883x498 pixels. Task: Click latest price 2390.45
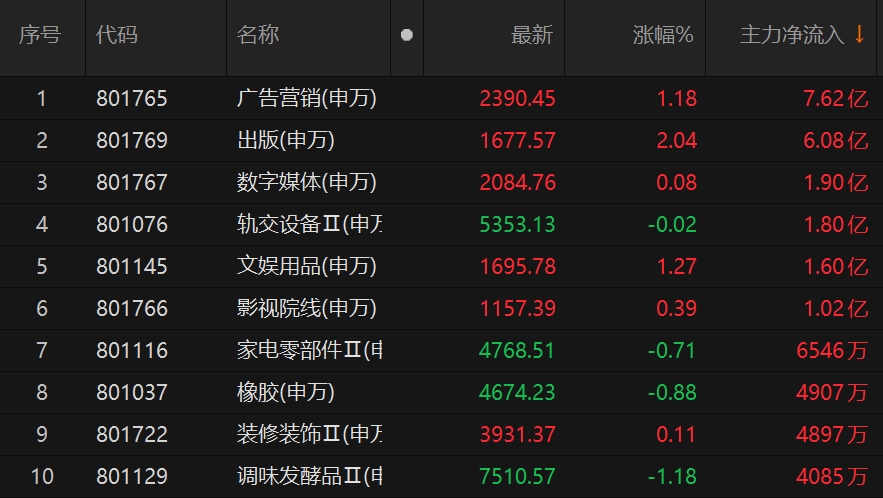point(518,99)
